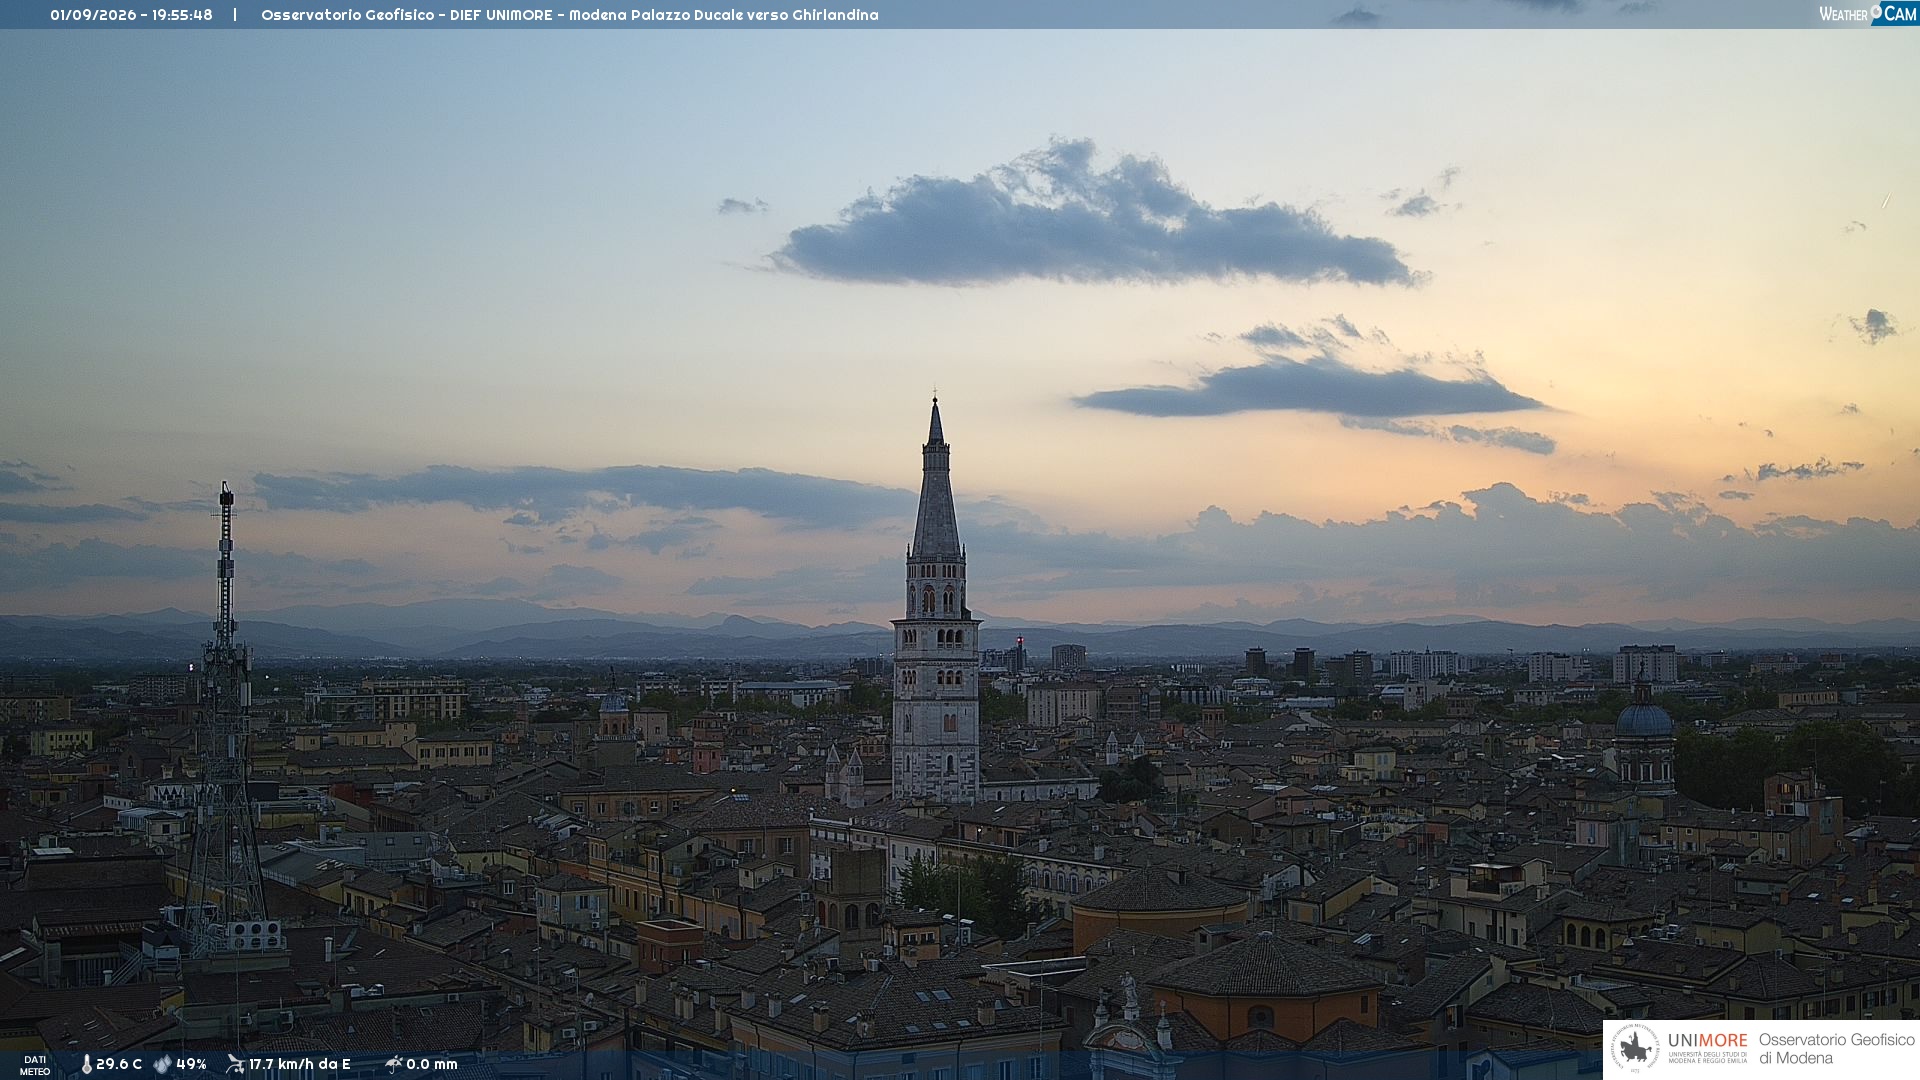Click the UNIMORE wordmark text
The height and width of the screenshot is (1080, 1920).
click(1708, 1040)
